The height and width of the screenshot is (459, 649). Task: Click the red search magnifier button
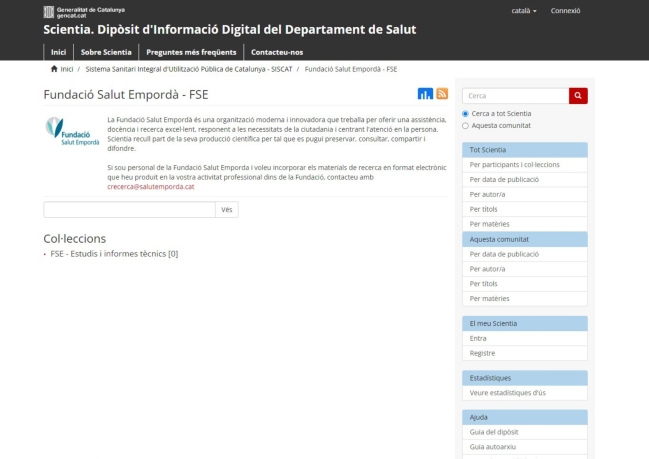pyautogui.click(x=578, y=96)
